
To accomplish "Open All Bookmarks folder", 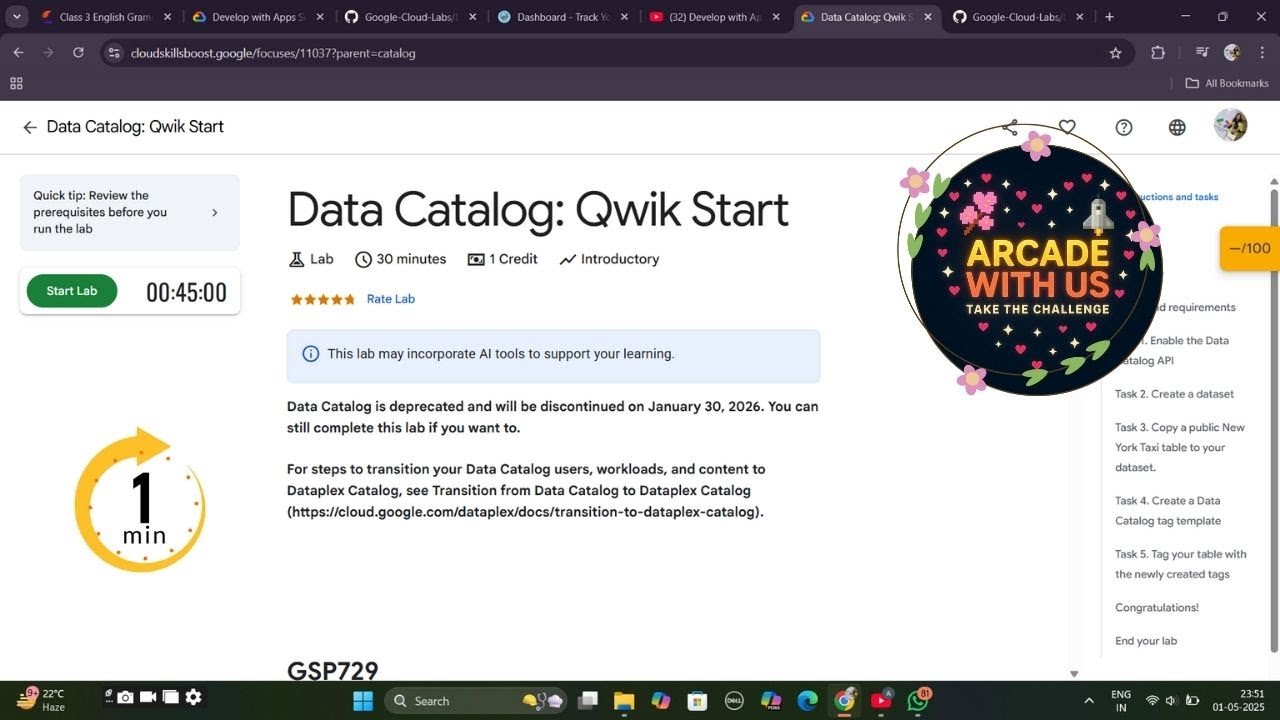I will point(1227,84).
